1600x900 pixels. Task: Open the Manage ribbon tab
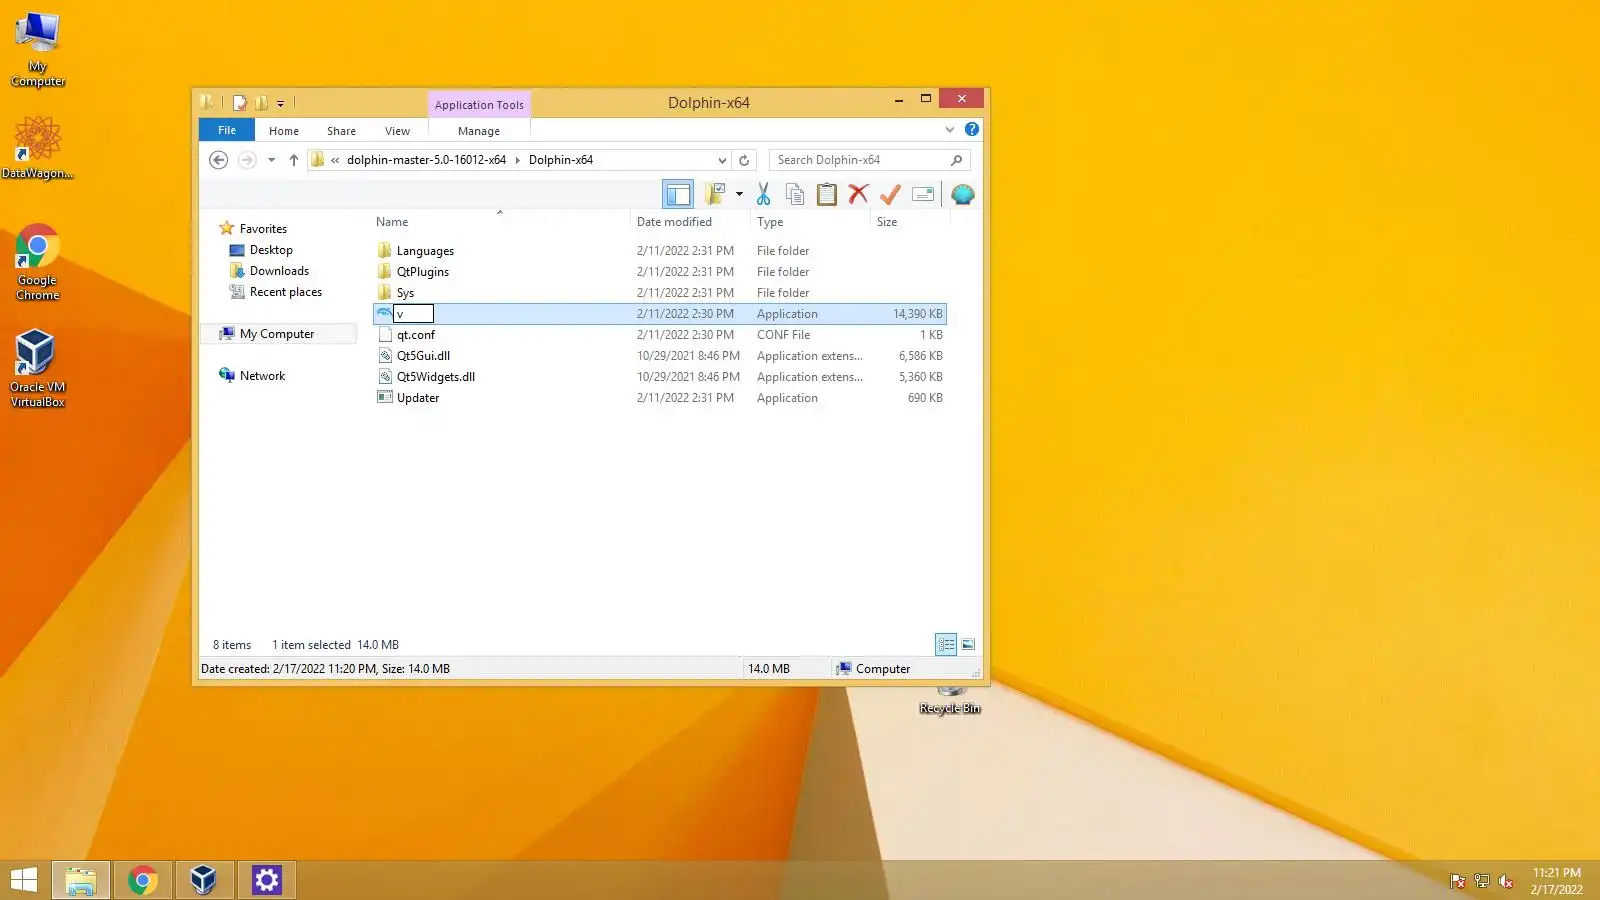pyautogui.click(x=479, y=131)
